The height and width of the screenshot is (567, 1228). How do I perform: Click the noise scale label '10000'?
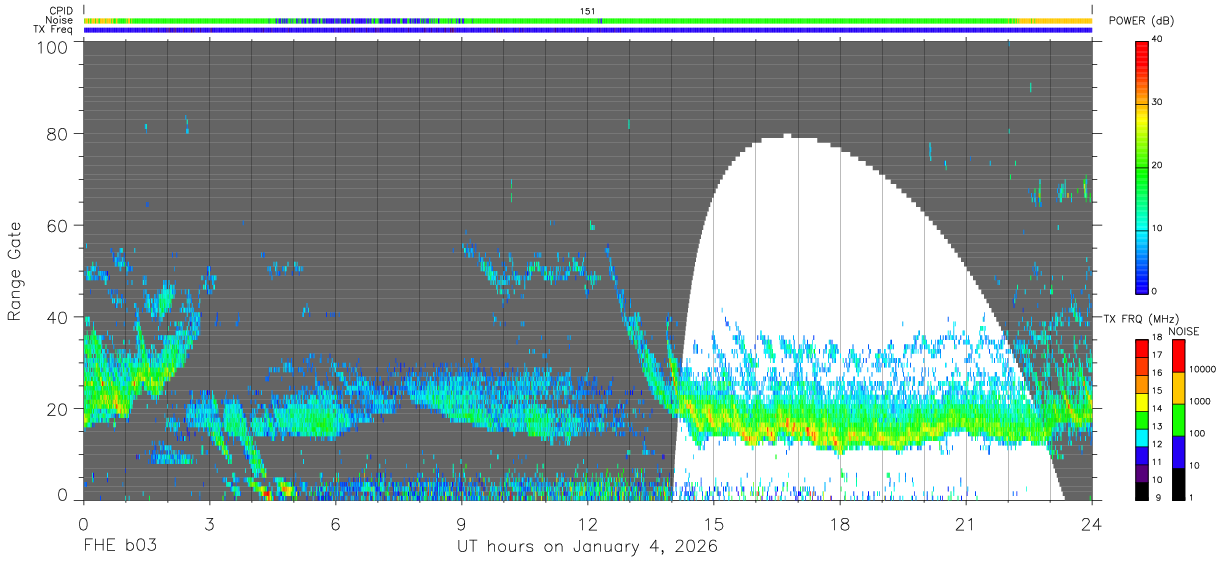point(1203,370)
